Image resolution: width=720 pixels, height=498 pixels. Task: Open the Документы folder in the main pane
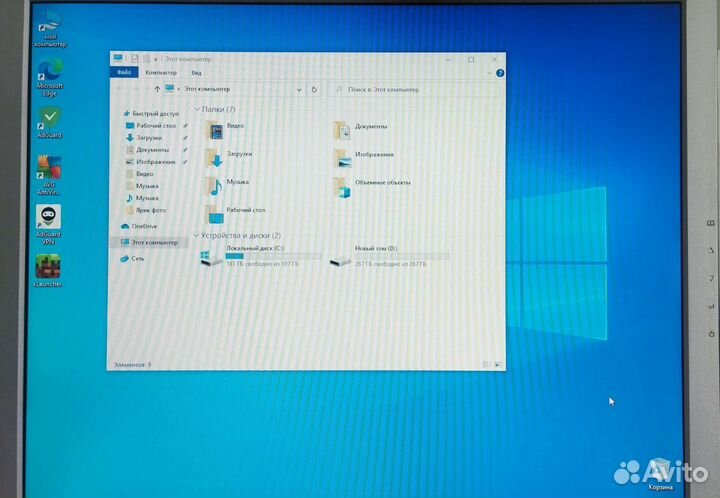pyautogui.click(x=360, y=131)
